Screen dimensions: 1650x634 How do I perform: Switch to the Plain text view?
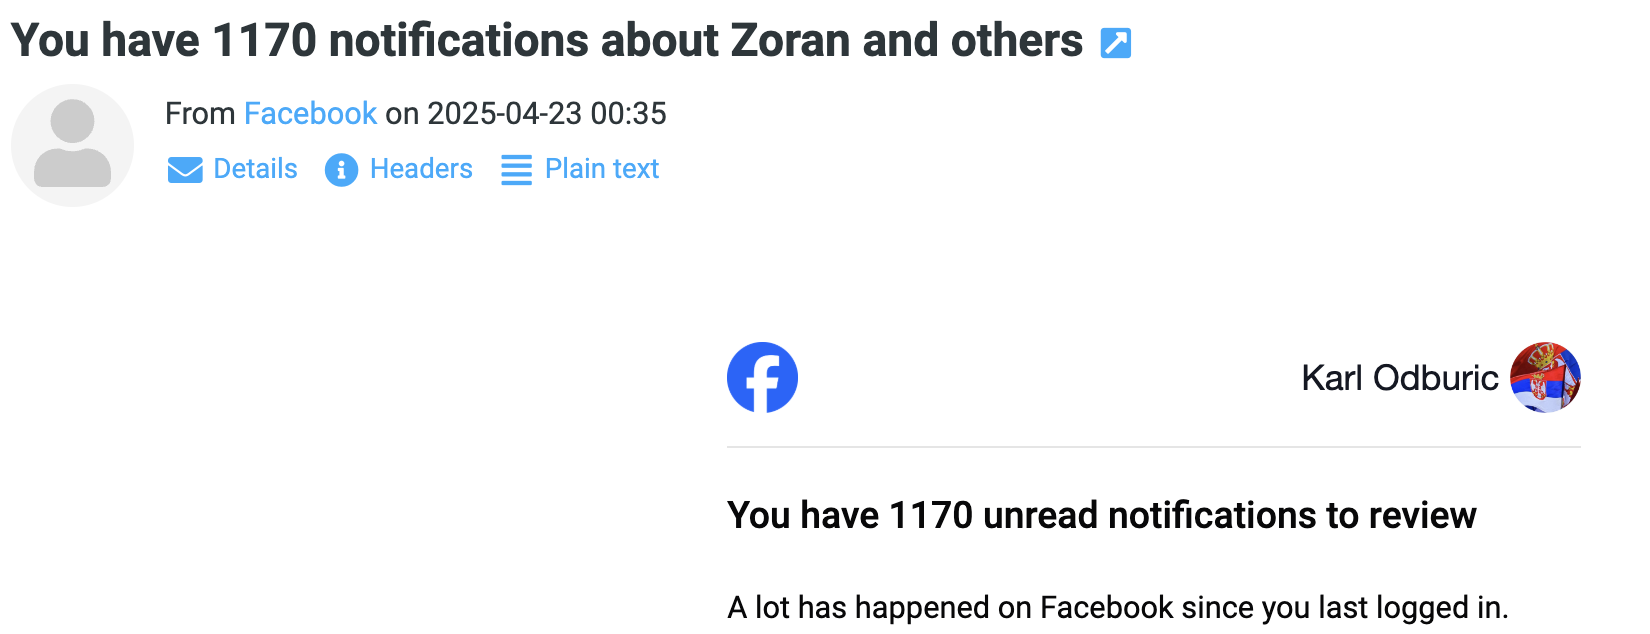602,169
